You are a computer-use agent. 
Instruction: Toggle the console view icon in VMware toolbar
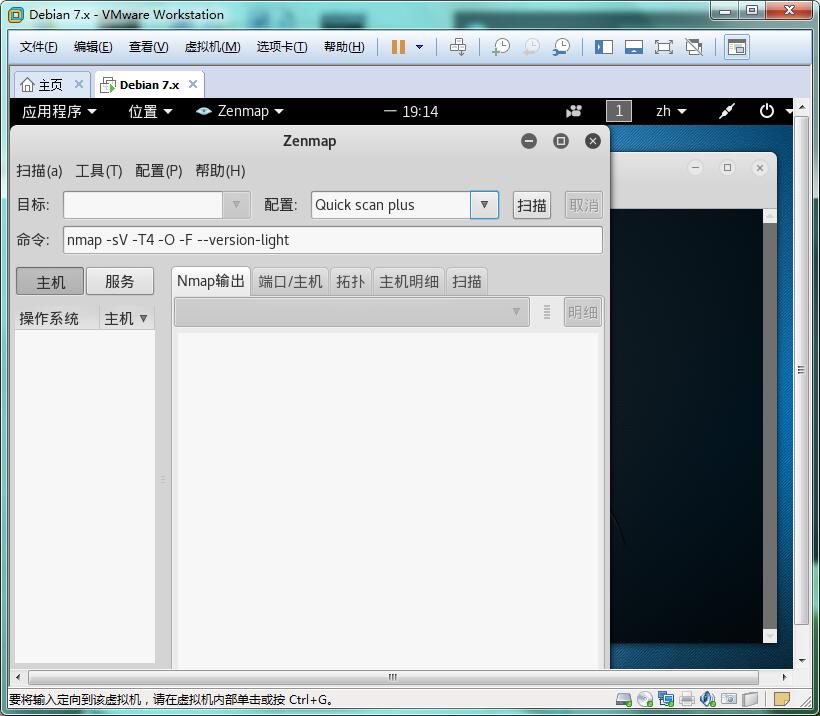(x=737, y=47)
